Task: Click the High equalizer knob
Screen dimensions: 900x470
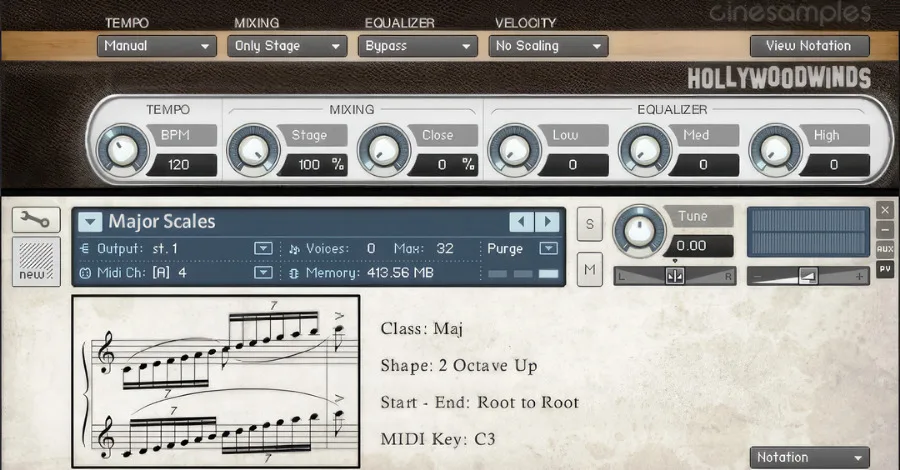Action: (x=775, y=150)
